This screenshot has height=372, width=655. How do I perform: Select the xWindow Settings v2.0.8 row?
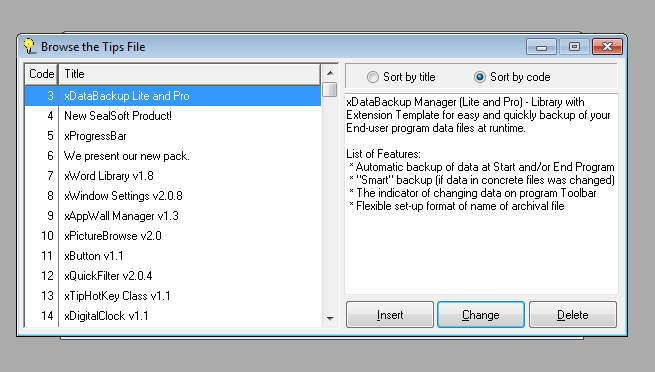173,196
